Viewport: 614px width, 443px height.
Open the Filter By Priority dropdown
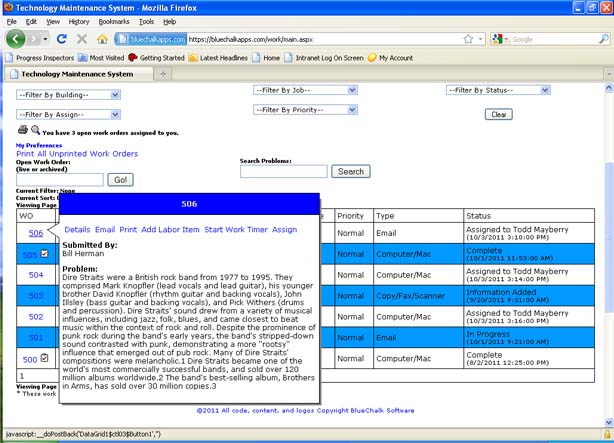(x=305, y=110)
